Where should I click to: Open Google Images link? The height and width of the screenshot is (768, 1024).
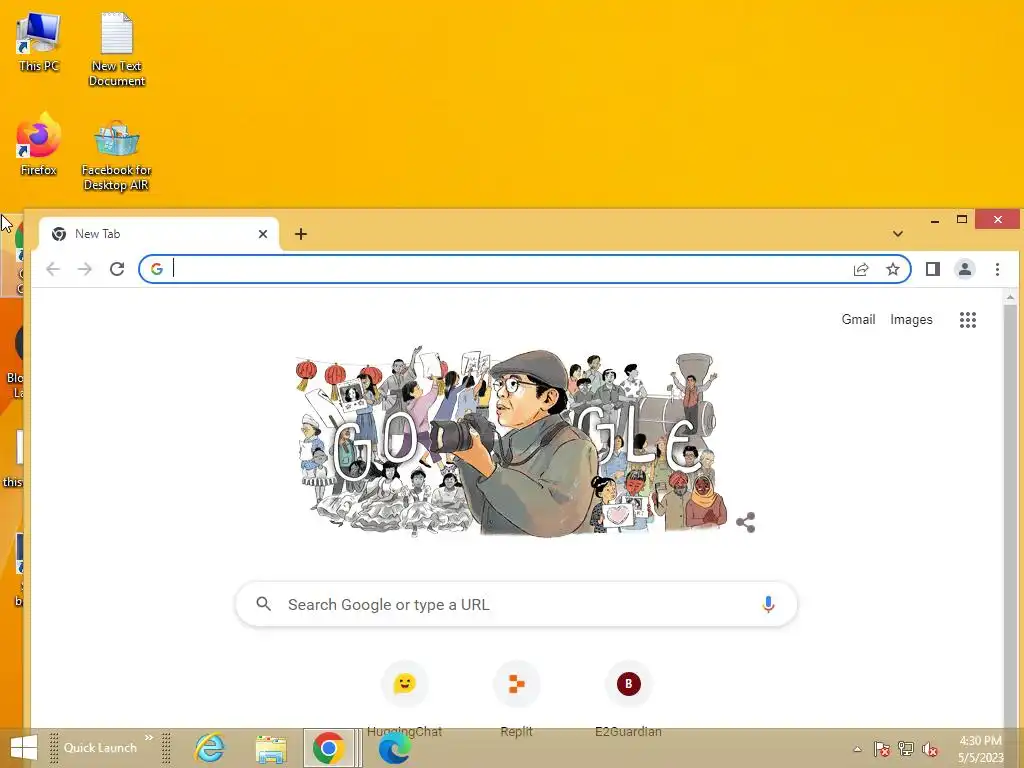tap(911, 319)
